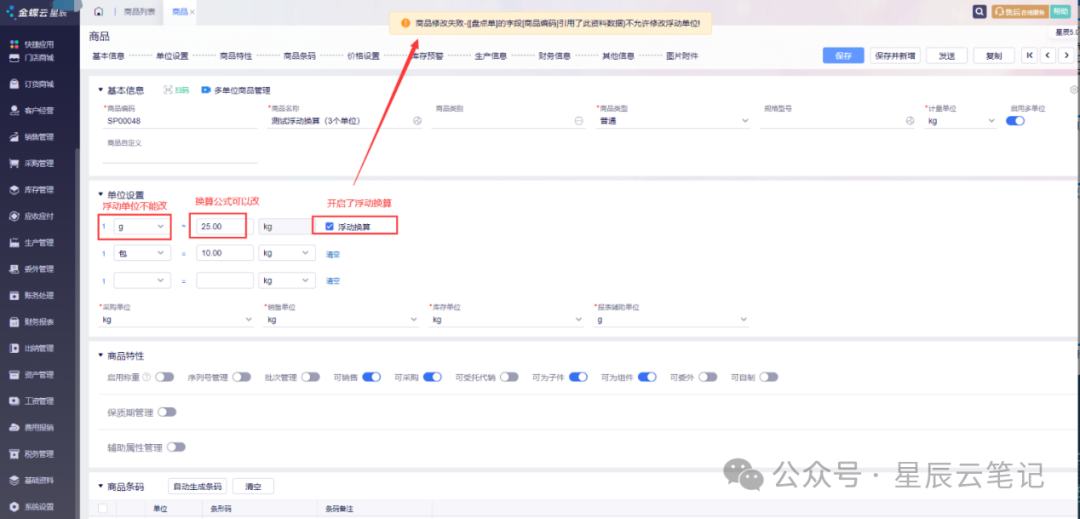Open the 报表辅助单位 dropdown
This screenshot has width=1080, height=519.
point(671,319)
